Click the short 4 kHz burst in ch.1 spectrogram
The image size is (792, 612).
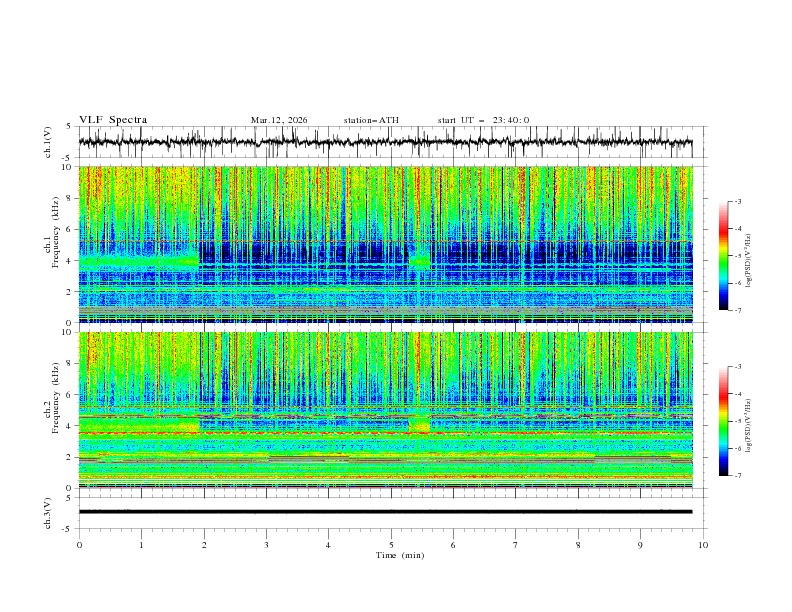(419, 261)
